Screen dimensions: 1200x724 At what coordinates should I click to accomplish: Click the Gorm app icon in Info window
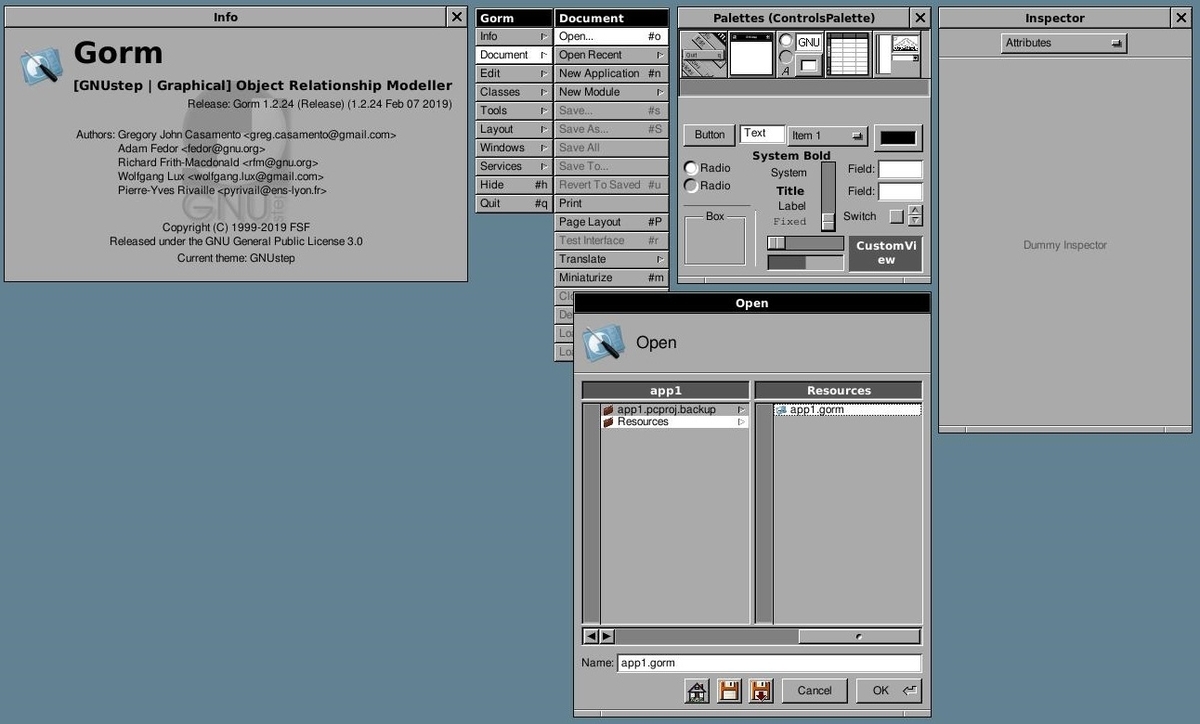(x=41, y=65)
